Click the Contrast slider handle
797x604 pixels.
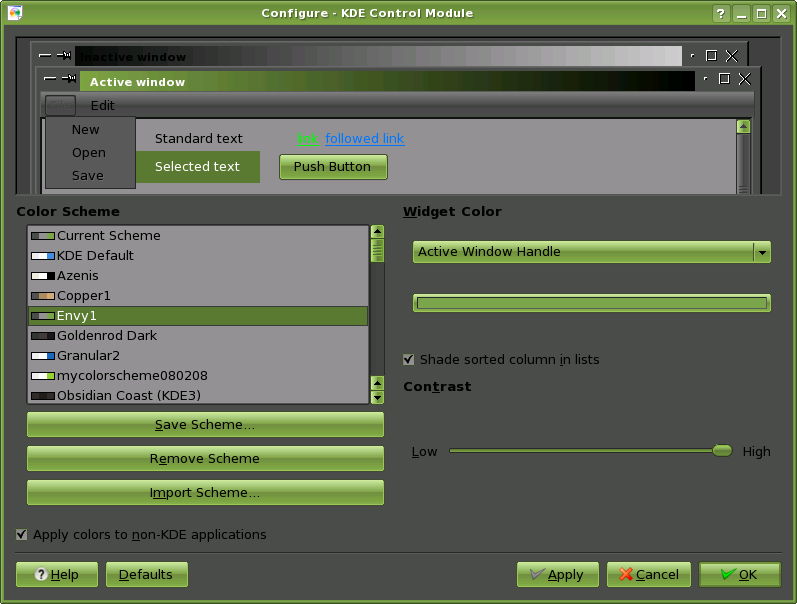(722, 450)
